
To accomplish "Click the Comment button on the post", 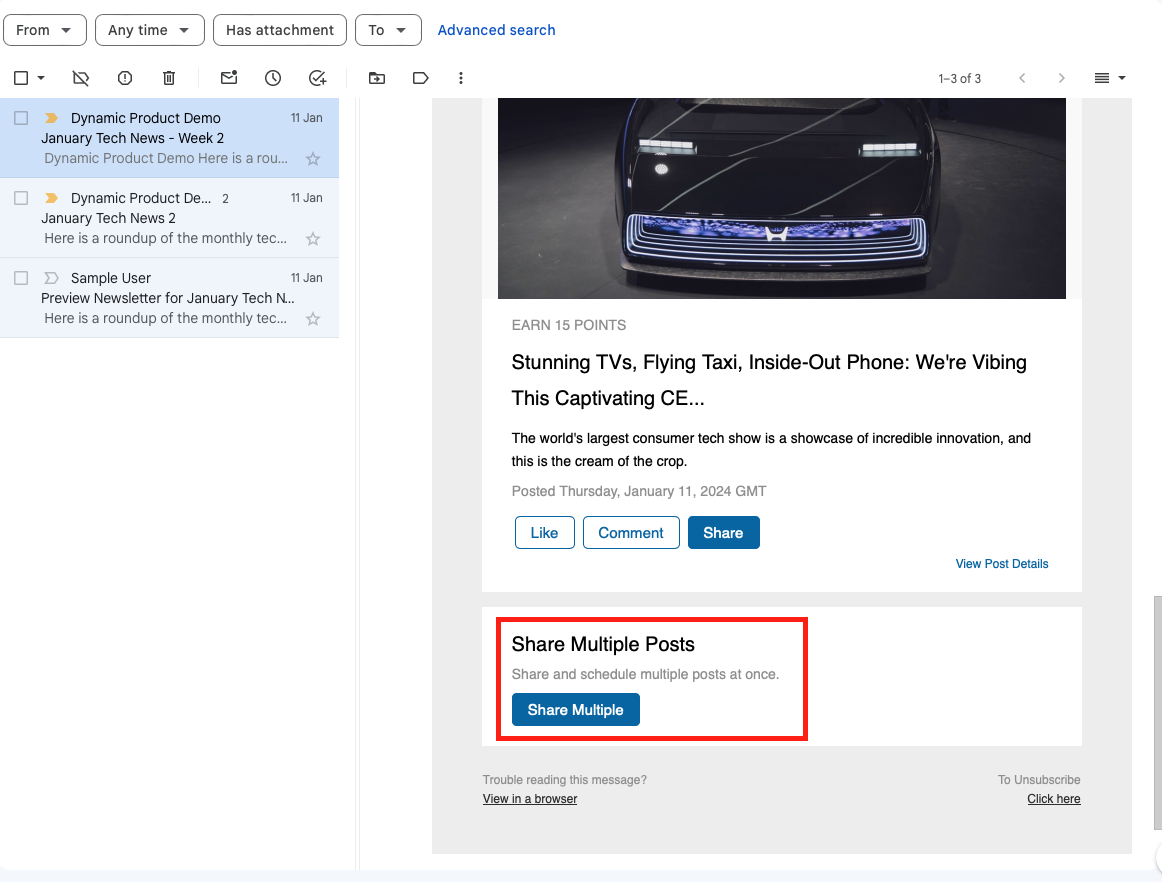I will 631,533.
